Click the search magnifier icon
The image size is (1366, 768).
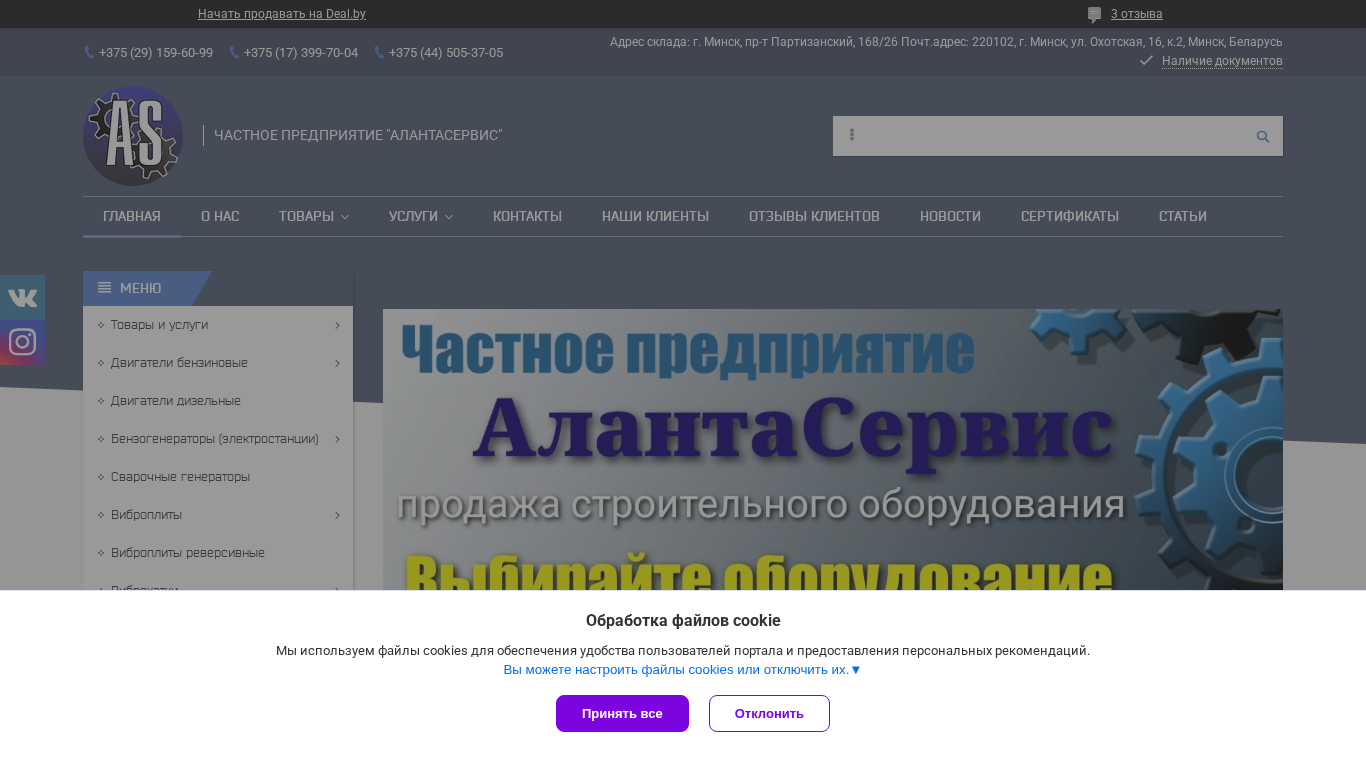1263,136
